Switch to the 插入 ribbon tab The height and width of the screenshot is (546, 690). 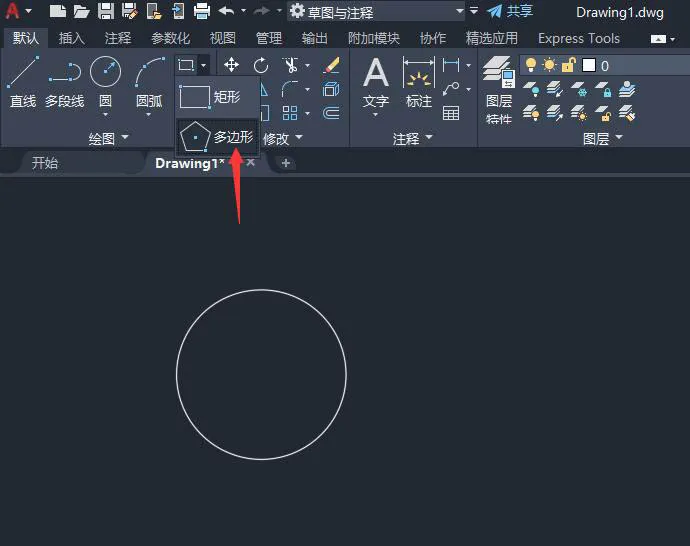(72, 38)
